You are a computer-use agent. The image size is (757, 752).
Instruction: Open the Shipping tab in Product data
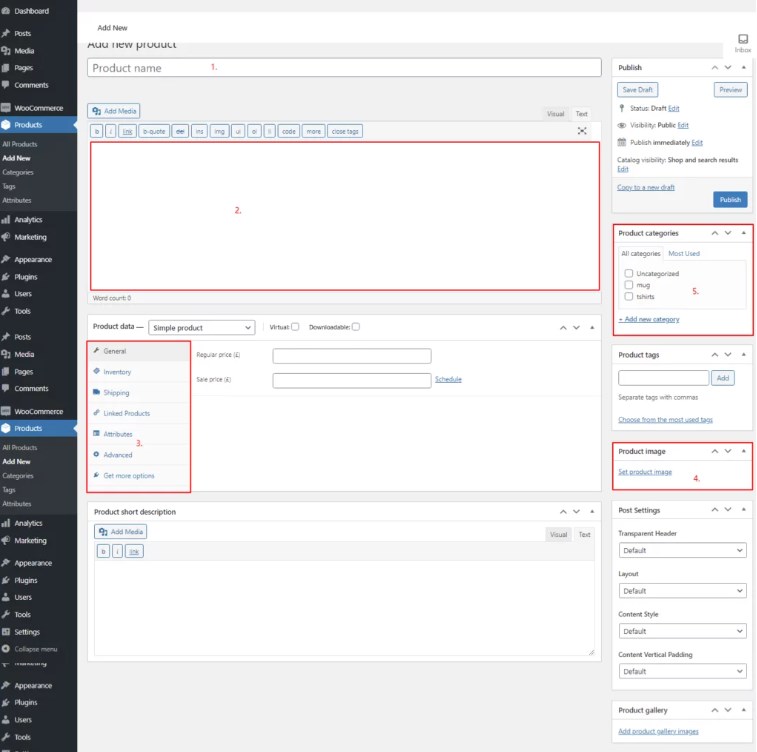coord(116,393)
